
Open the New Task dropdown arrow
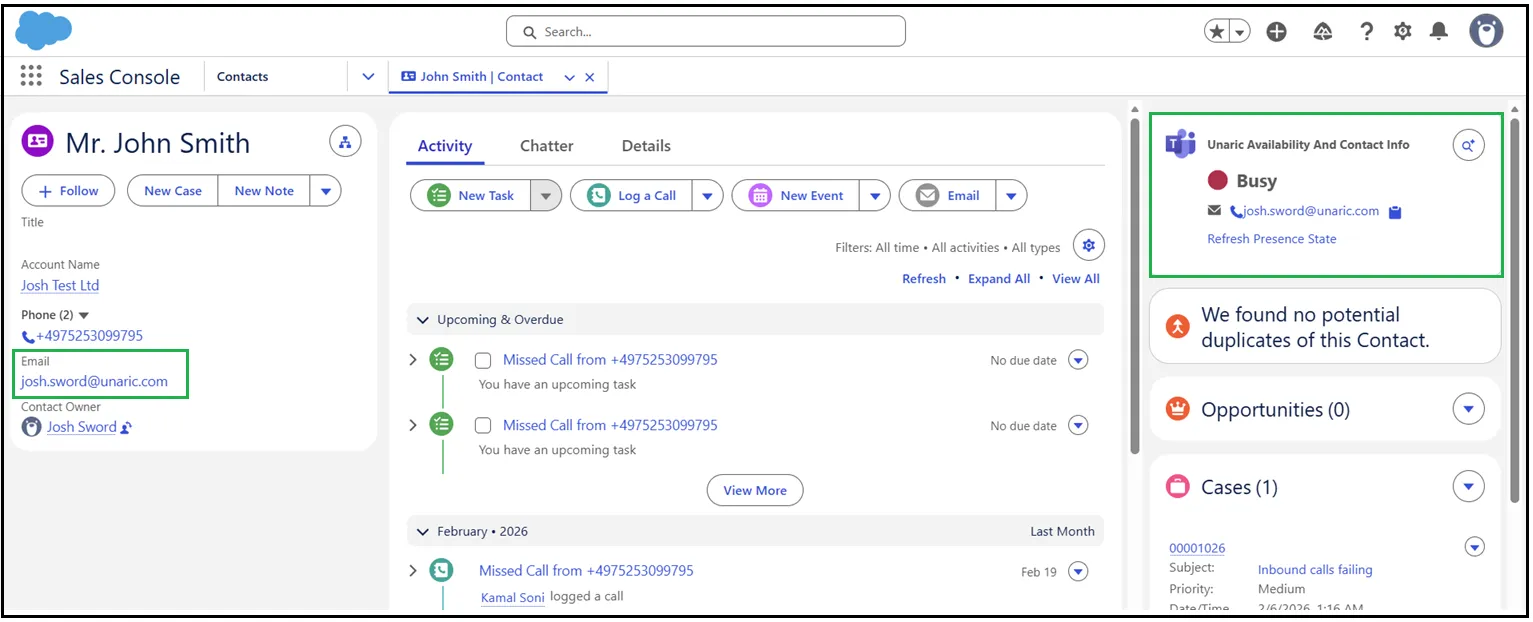[545, 196]
